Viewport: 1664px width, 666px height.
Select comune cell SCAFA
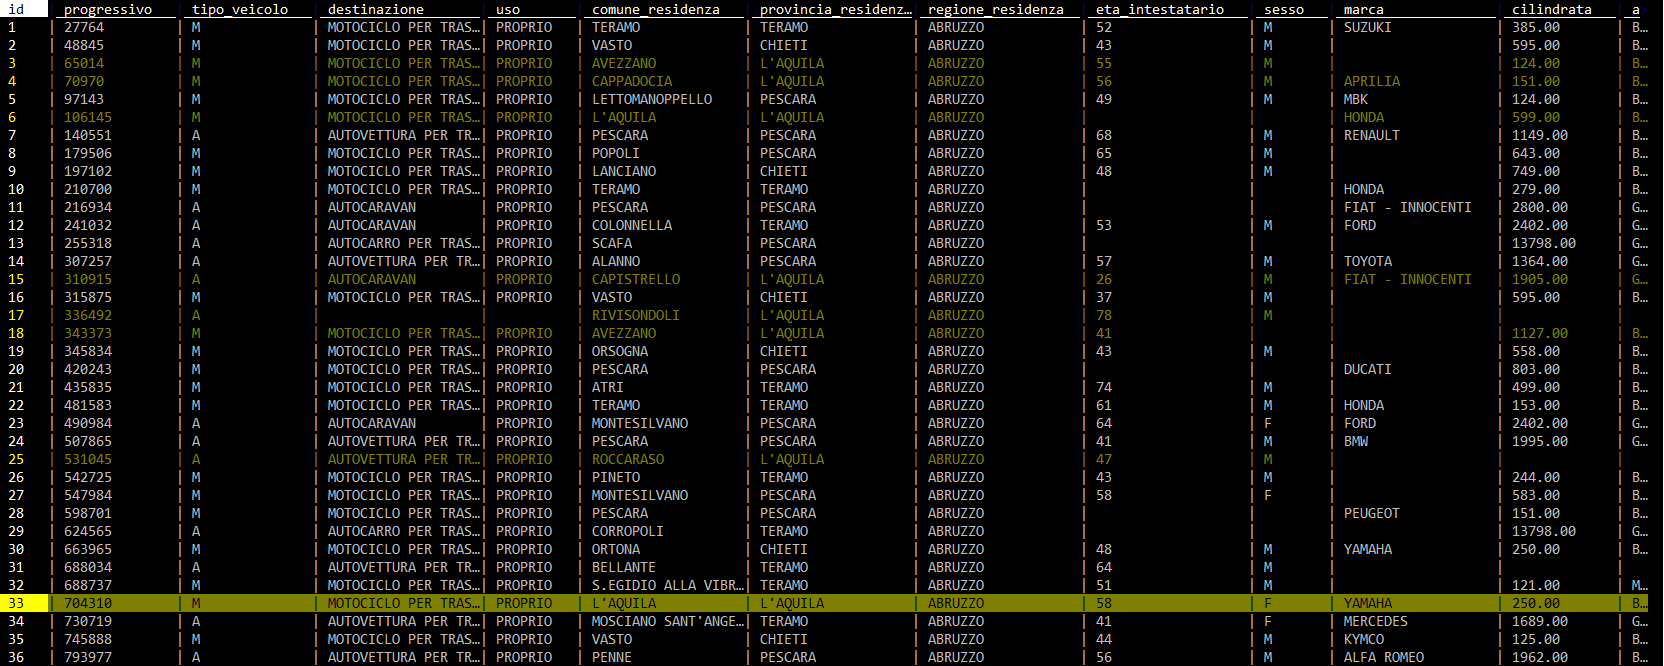[x=612, y=243]
